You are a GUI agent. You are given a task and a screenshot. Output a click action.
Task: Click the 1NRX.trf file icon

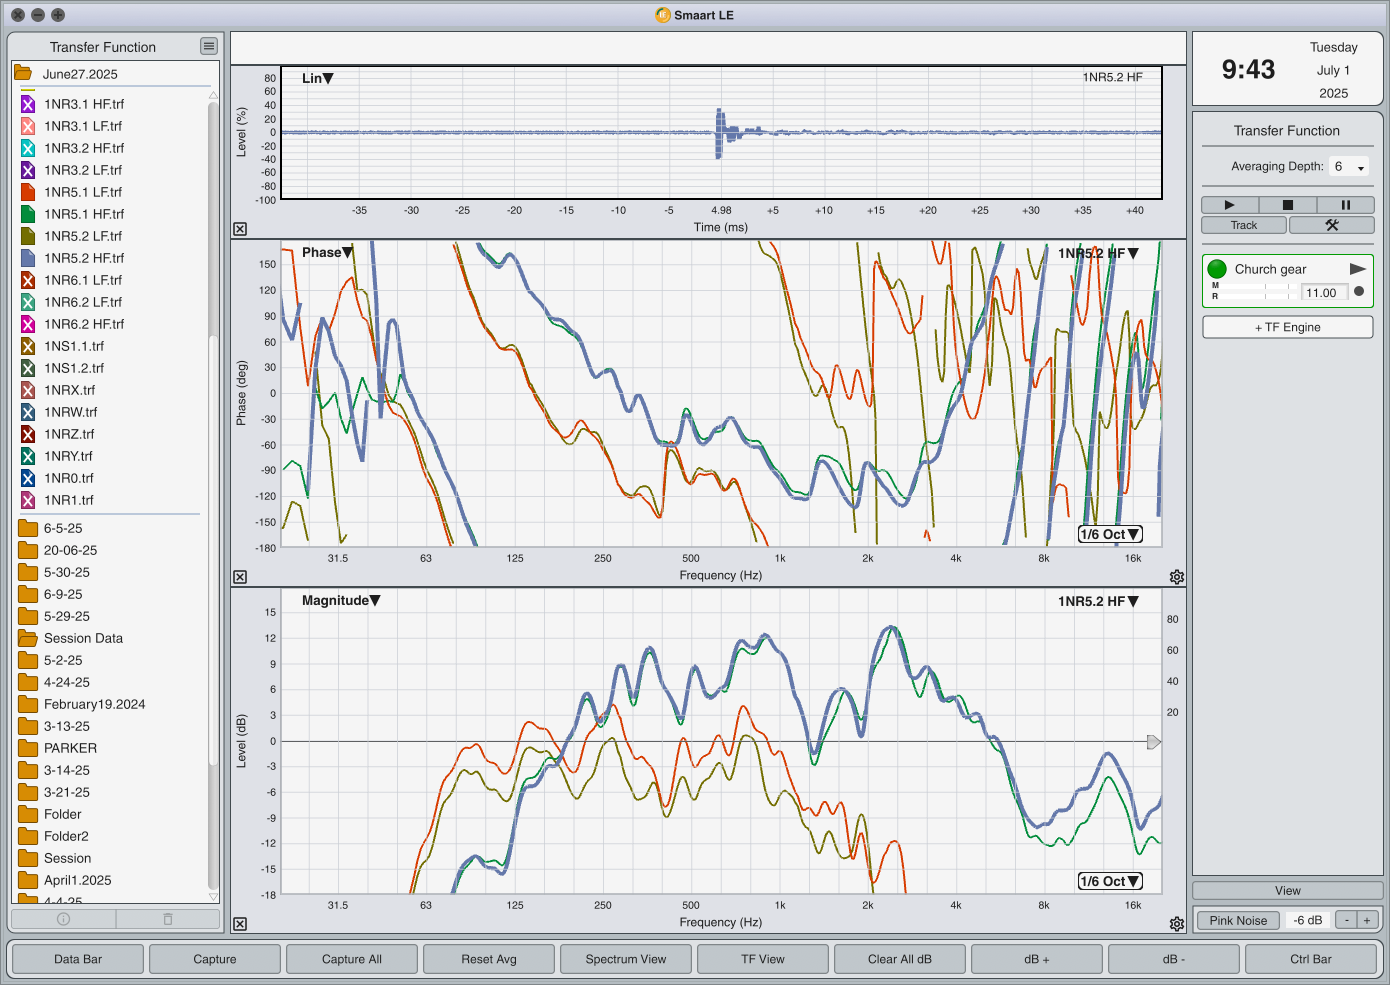(28, 390)
